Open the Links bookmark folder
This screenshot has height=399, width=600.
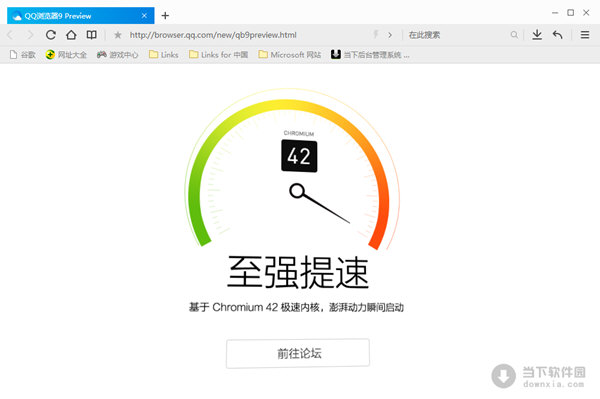point(164,55)
